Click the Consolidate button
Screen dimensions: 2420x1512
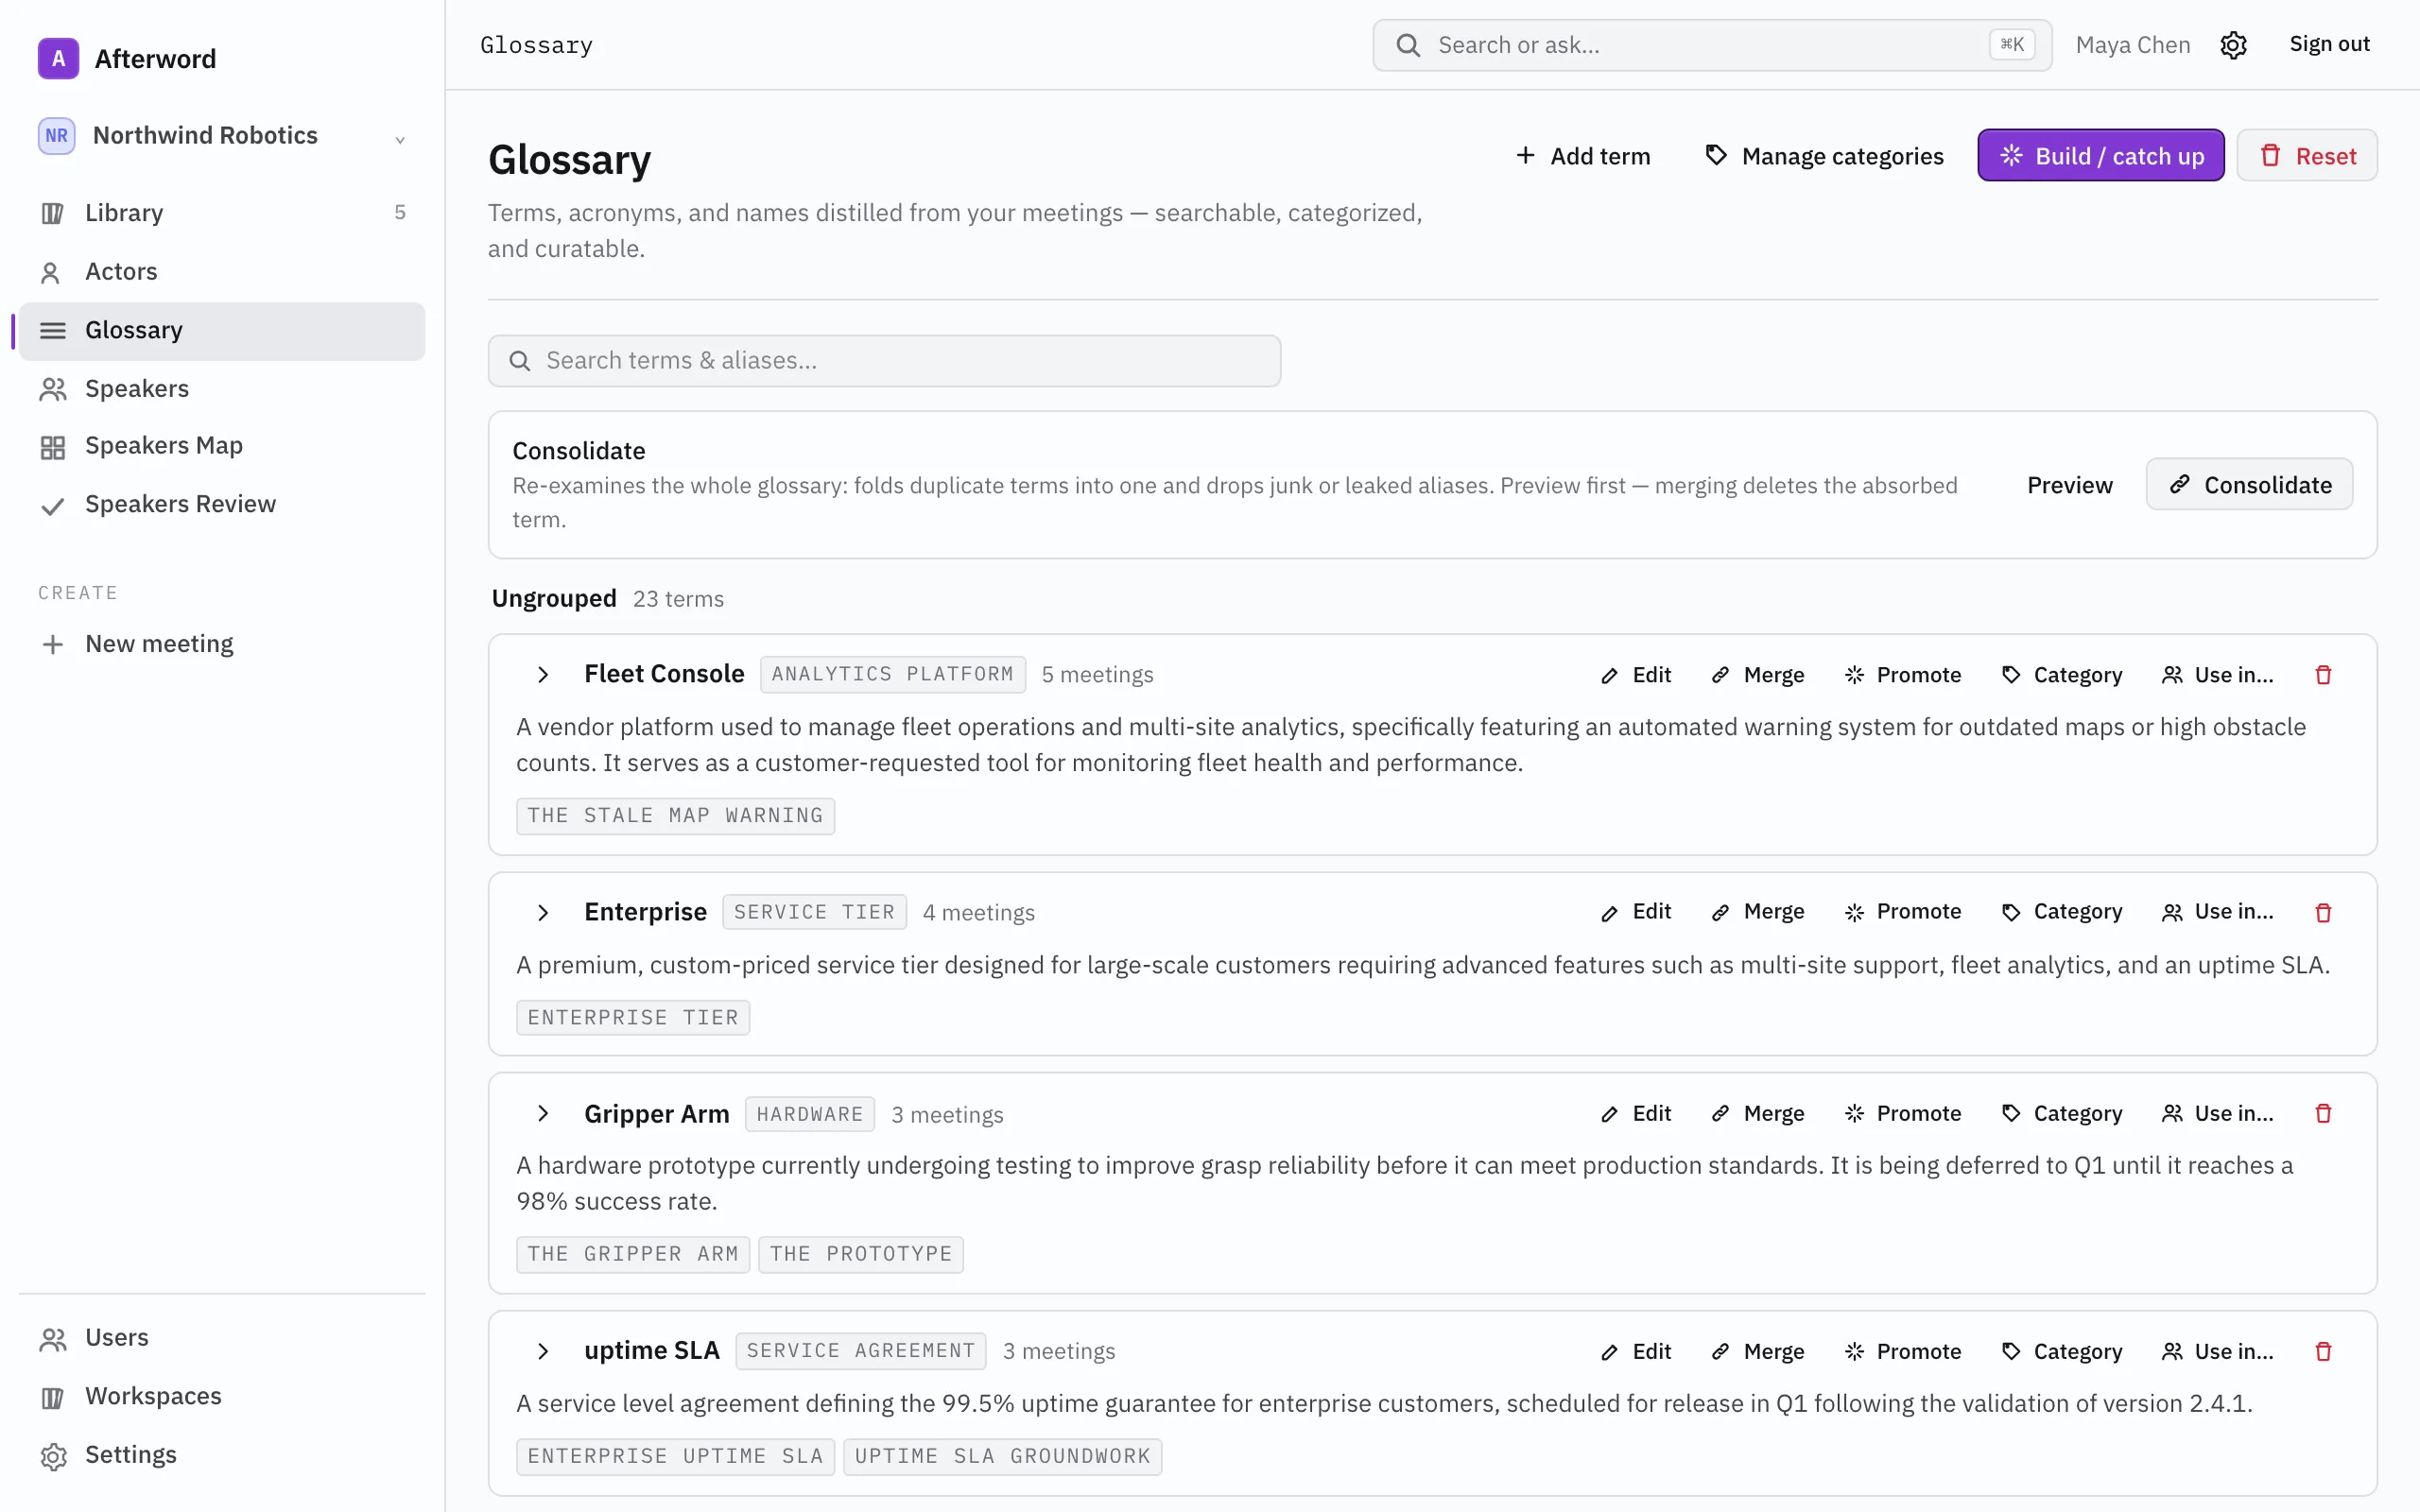click(2249, 485)
